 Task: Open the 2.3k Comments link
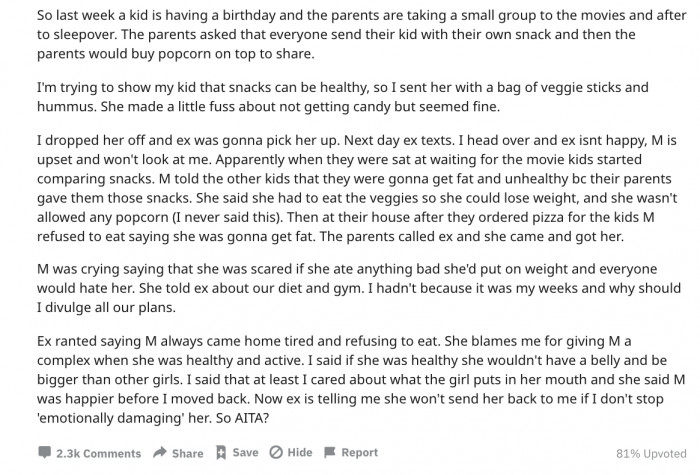(98, 453)
